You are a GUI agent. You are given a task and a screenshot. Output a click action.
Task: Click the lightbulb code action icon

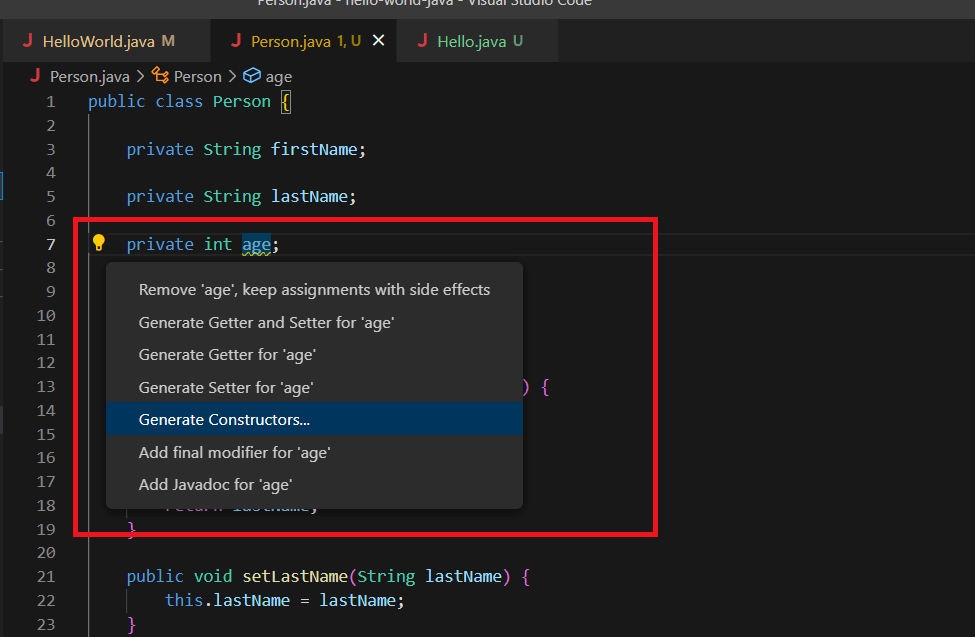click(x=99, y=243)
